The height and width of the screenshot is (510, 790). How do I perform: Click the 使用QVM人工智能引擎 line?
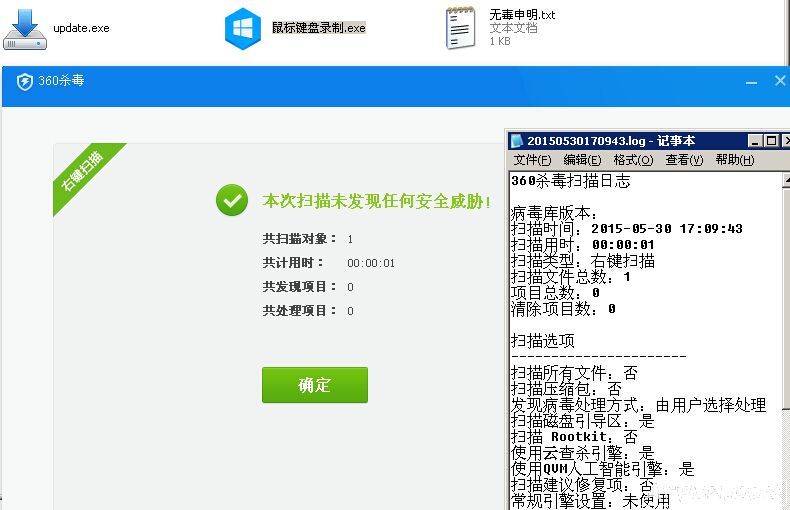tap(603, 469)
